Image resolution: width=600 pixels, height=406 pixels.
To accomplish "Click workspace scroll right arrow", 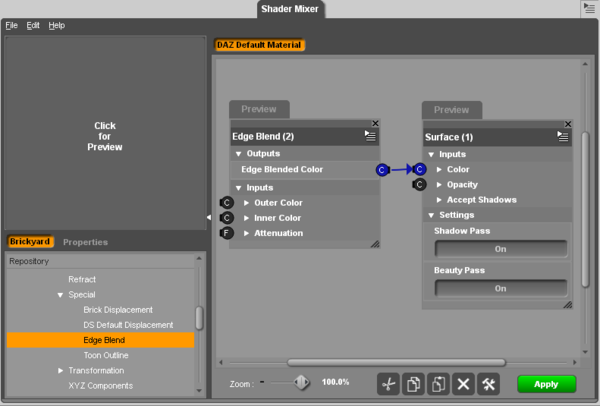I will click(x=574, y=362).
